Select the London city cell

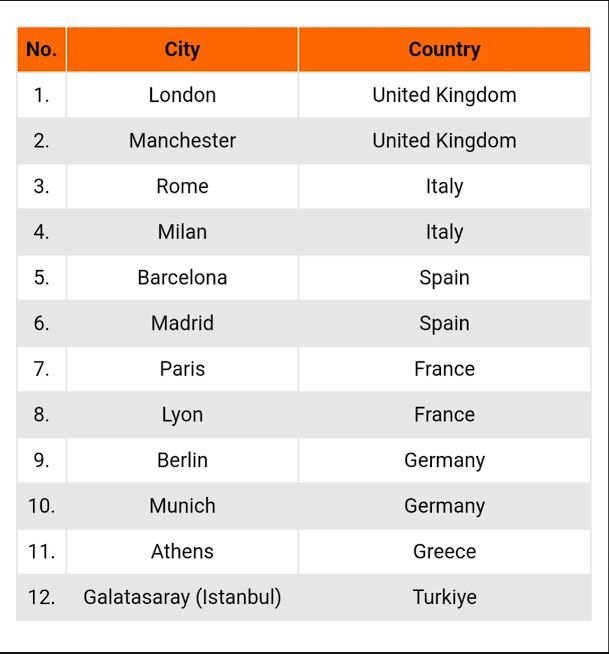[182, 95]
